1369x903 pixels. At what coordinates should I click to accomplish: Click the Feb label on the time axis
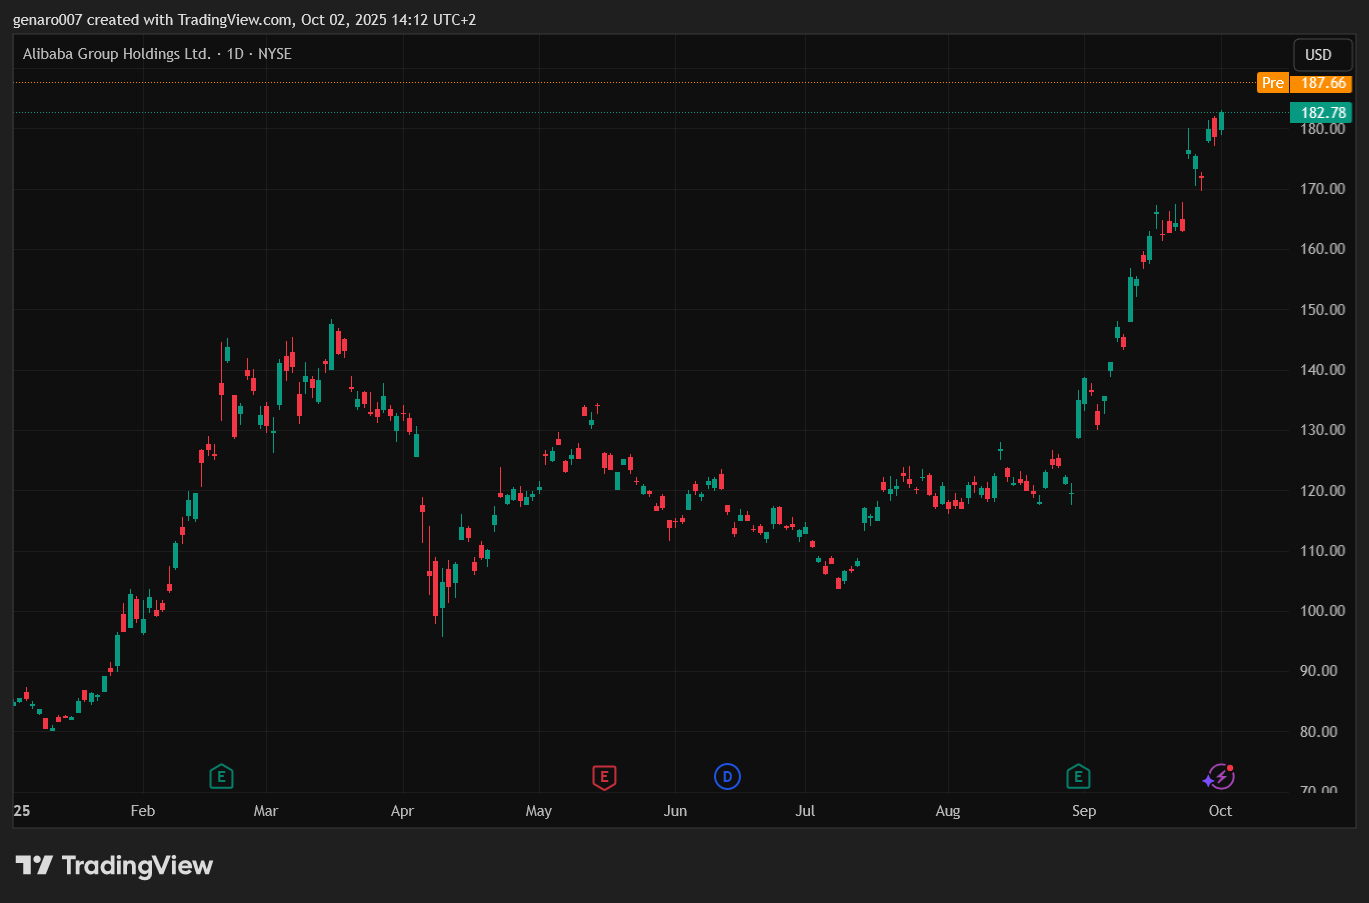(143, 811)
